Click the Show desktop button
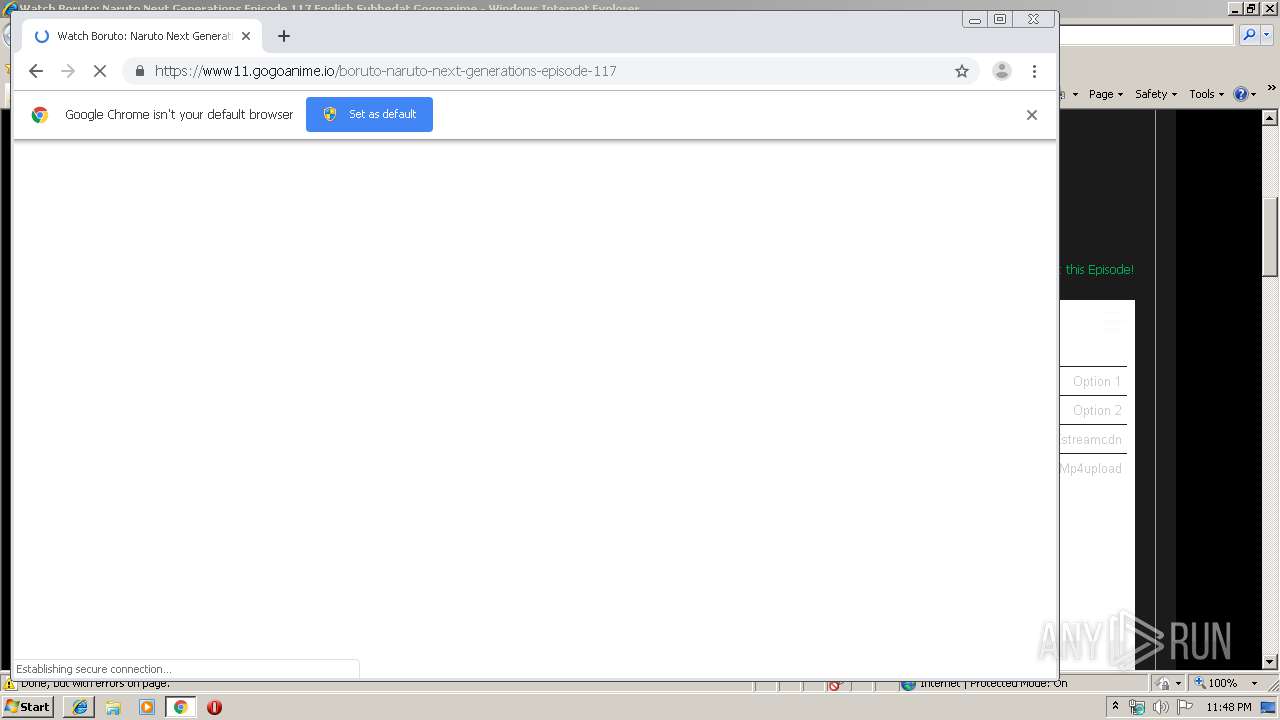This screenshot has height=720, width=1280. [x=1269, y=707]
